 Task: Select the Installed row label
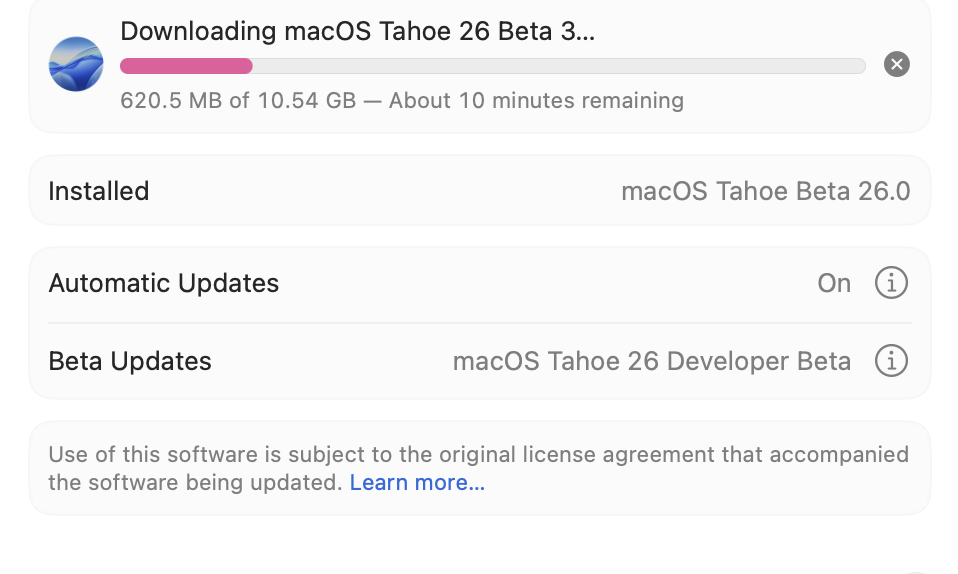[98, 191]
